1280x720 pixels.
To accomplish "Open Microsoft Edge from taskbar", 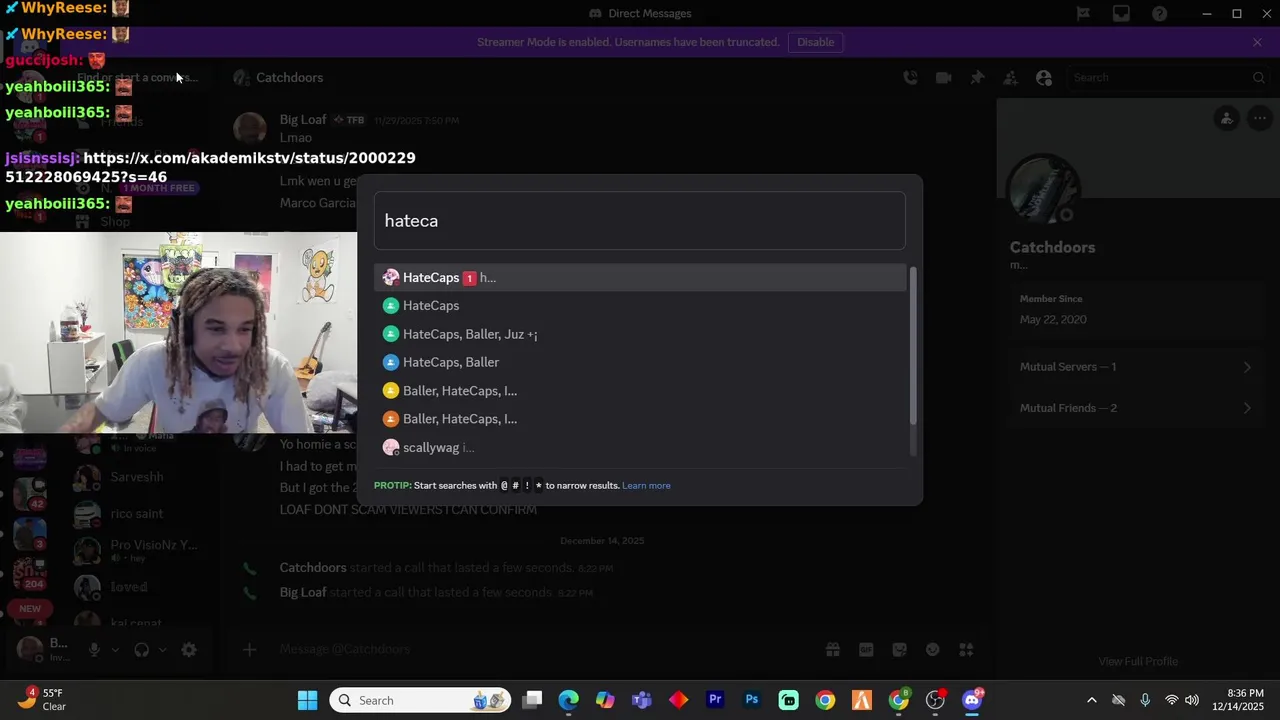I will [x=568, y=700].
